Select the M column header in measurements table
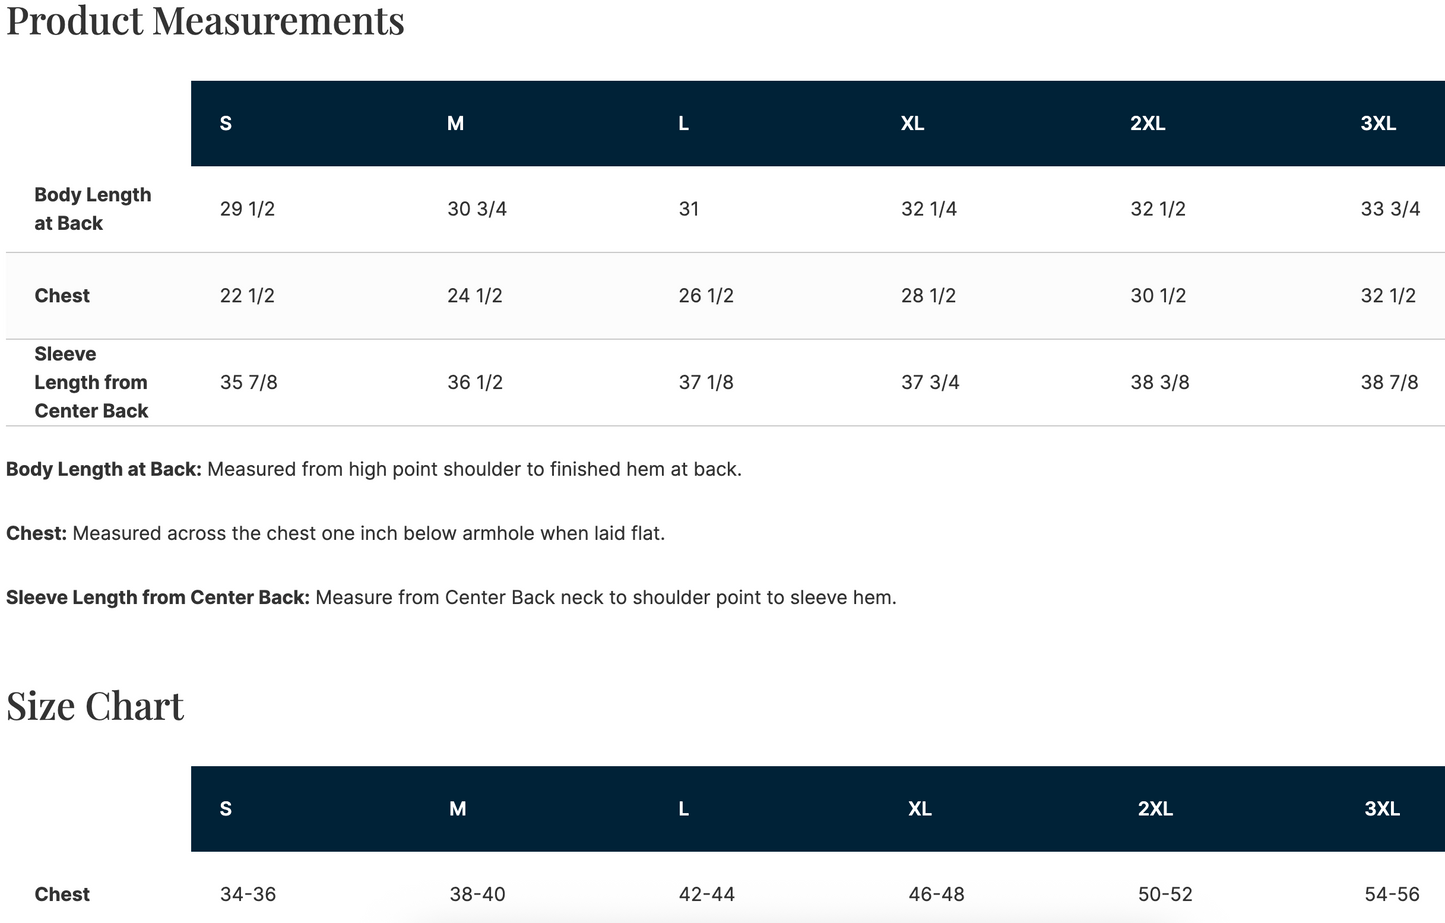The width and height of the screenshot is (1445, 923). (455, 123)
